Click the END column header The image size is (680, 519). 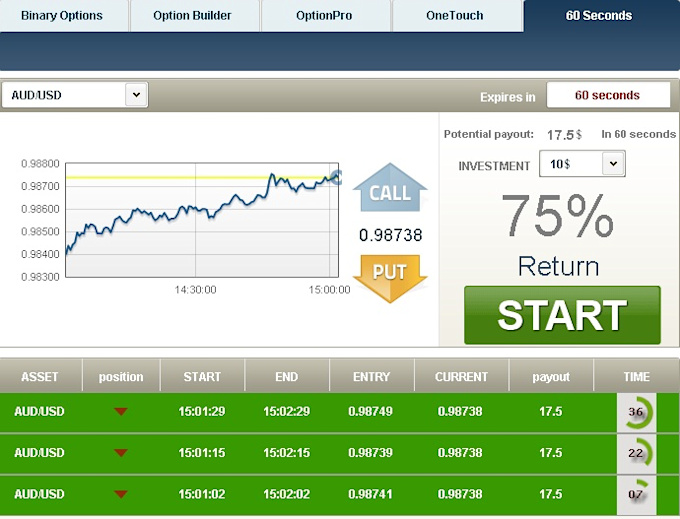[x=287, y=376]
